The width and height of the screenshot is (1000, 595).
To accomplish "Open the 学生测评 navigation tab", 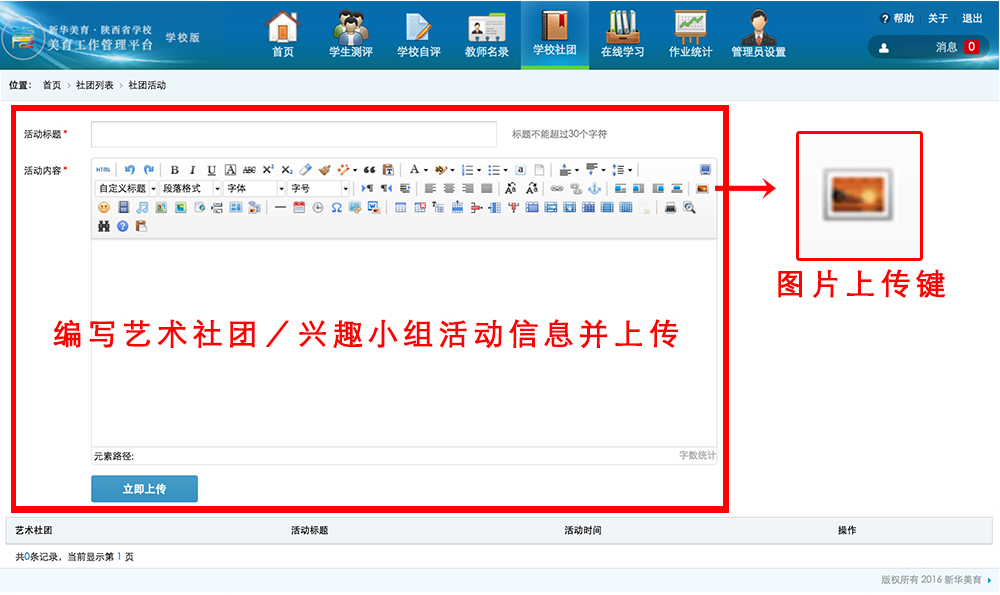I will 350,35.
